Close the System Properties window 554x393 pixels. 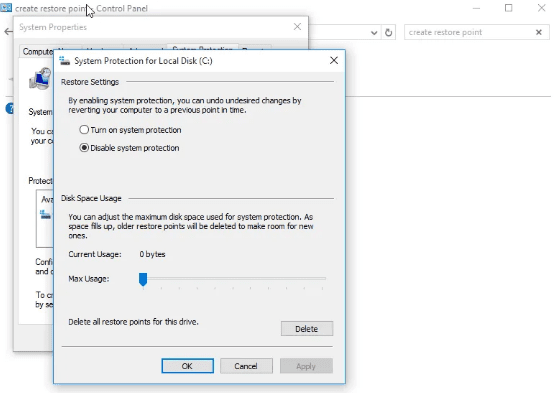(297, 27)
